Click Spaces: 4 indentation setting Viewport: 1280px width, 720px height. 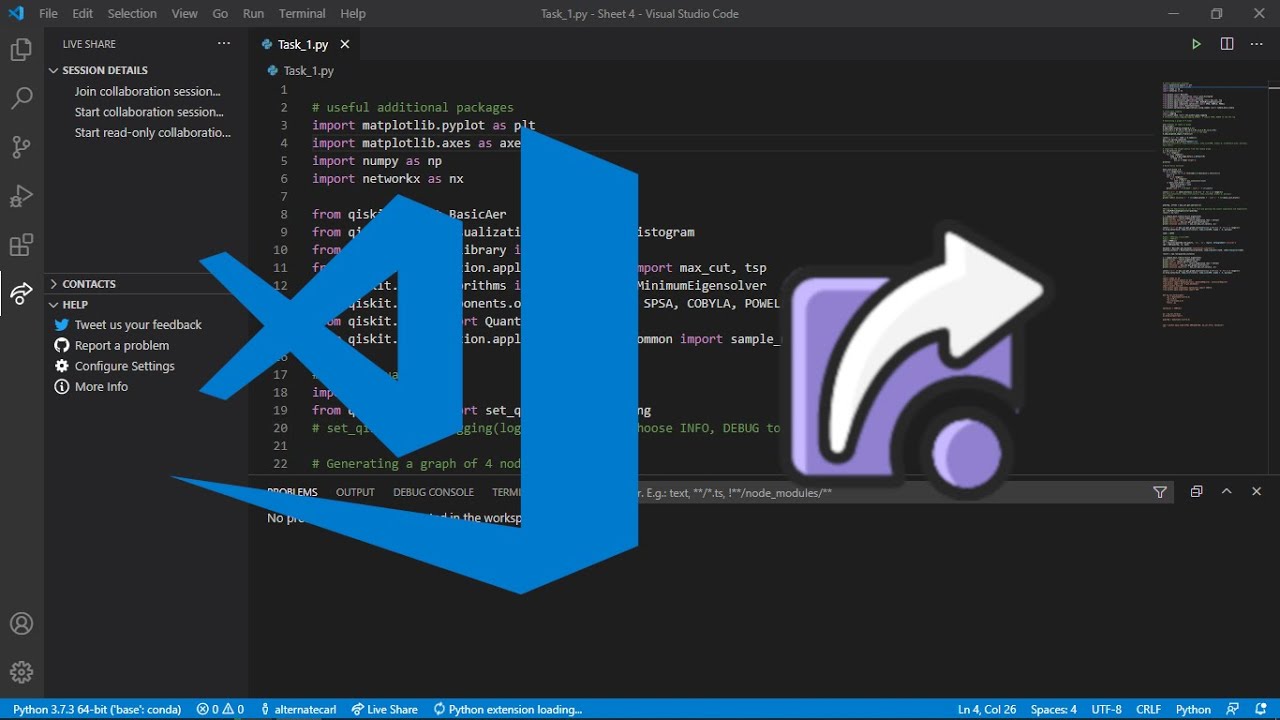tap(1053, 709)
